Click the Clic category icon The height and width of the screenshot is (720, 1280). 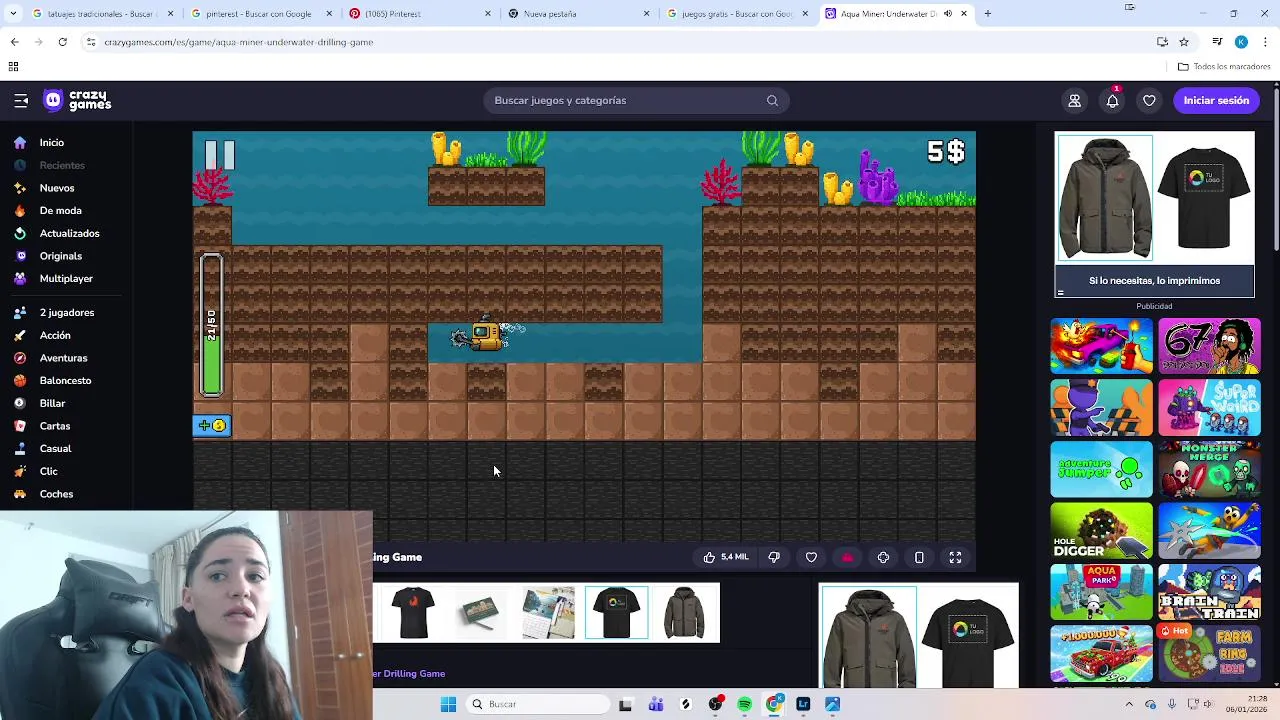click(20, 471)
